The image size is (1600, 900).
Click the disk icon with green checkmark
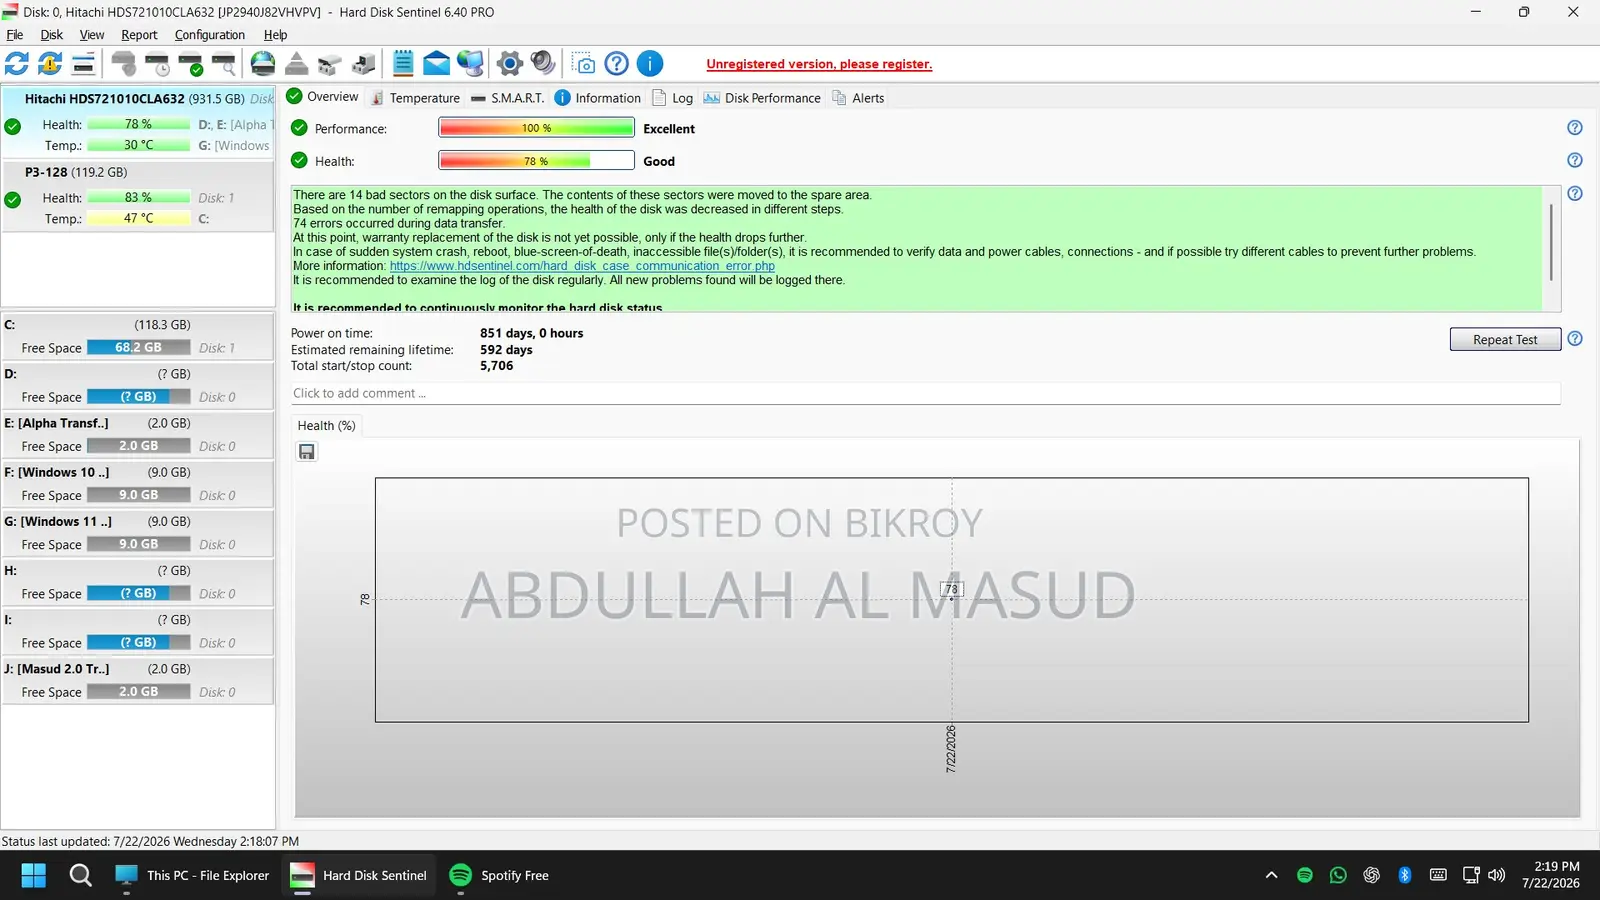pos(191,64)
